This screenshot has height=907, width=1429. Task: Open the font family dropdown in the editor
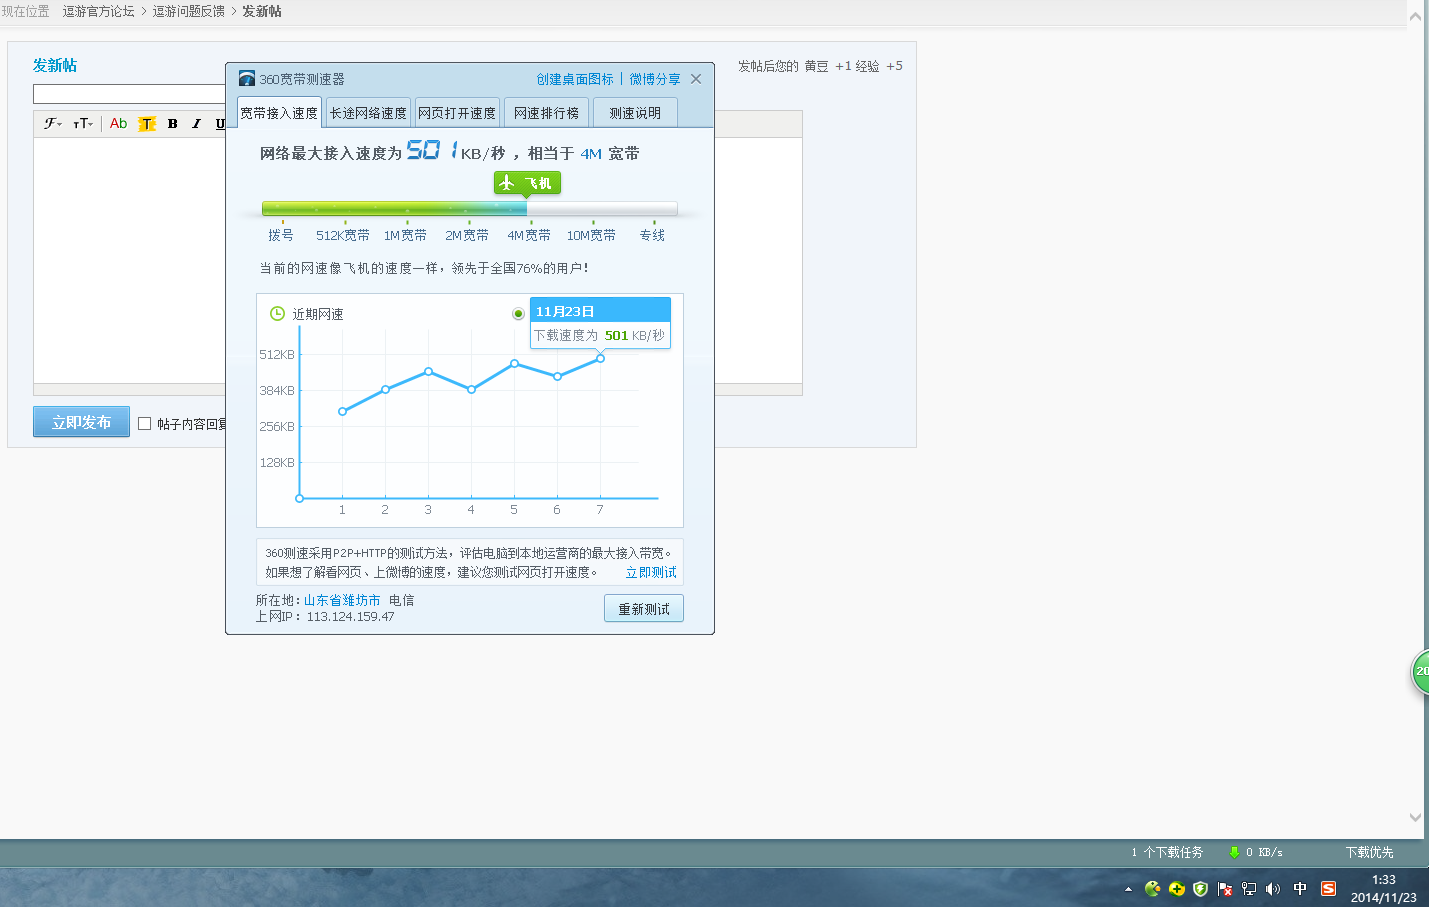coord(52,124)
